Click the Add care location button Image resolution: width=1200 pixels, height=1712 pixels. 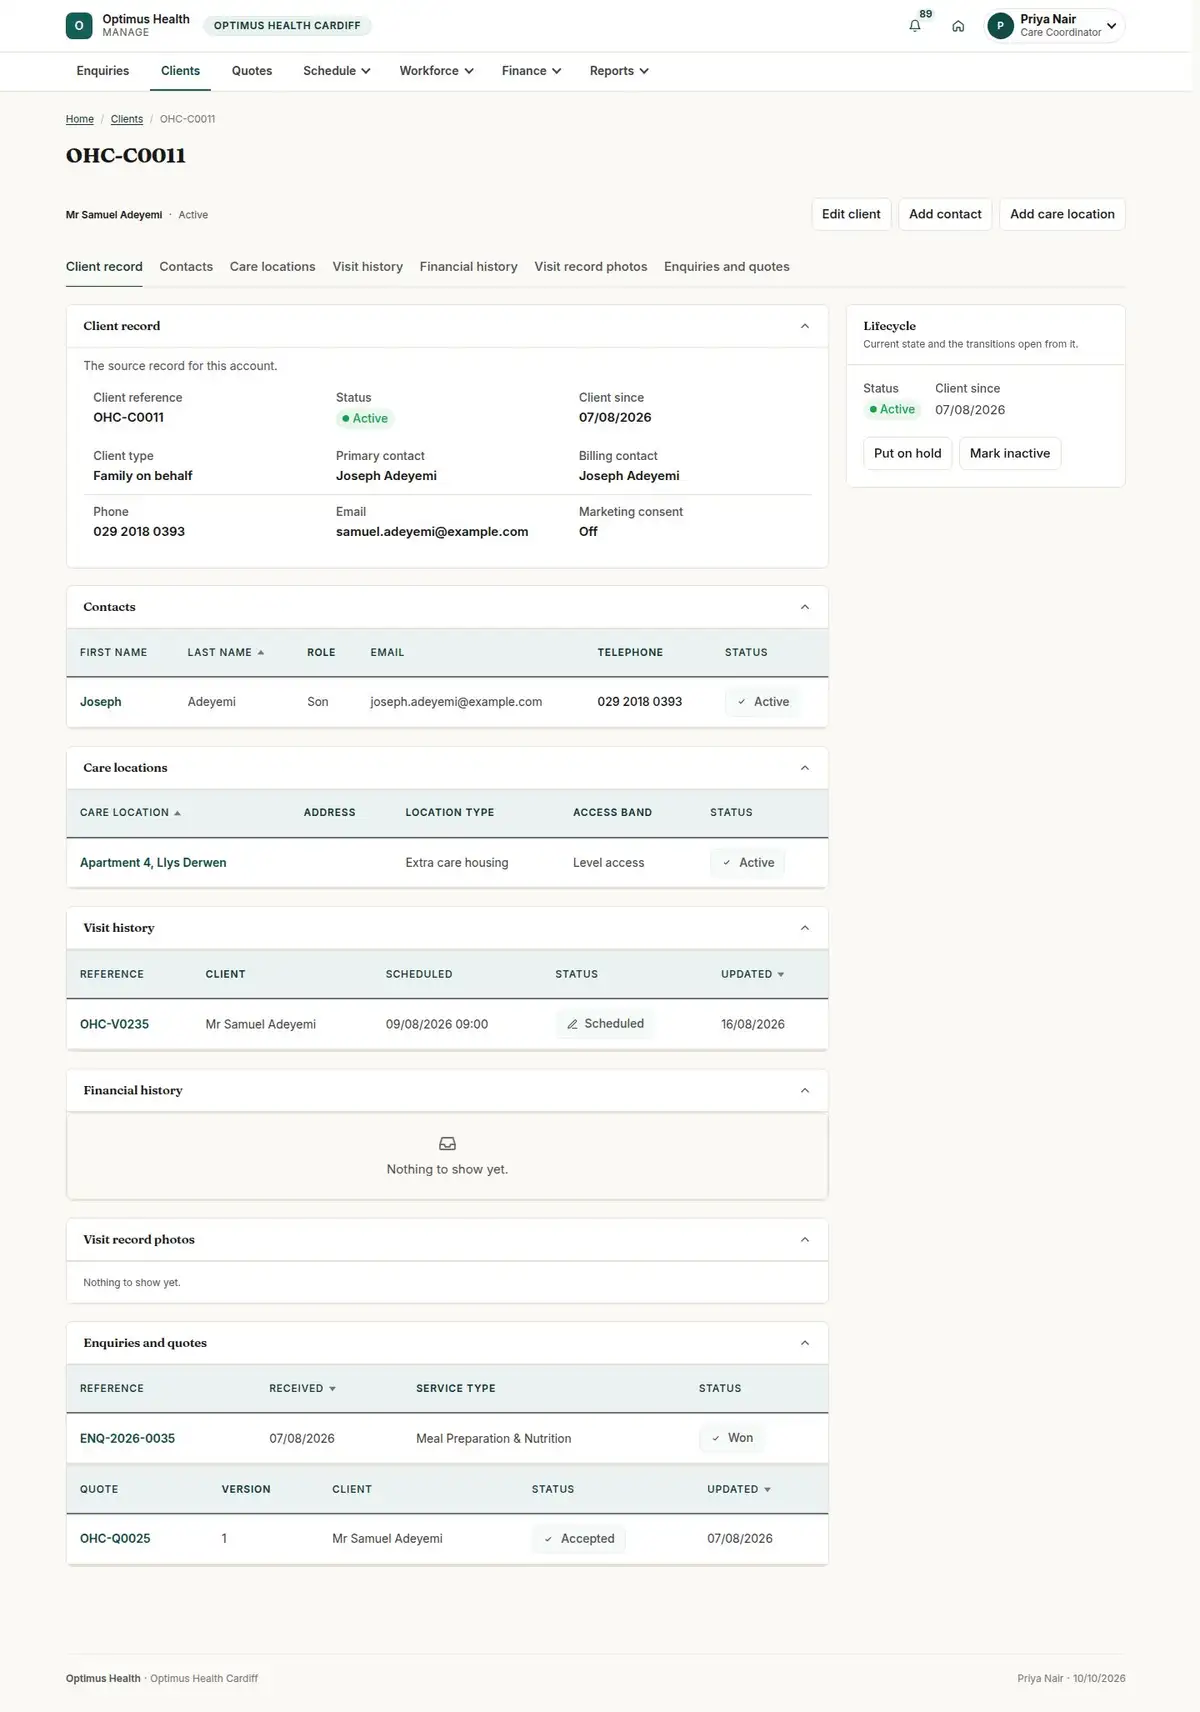coord(1062,214)
